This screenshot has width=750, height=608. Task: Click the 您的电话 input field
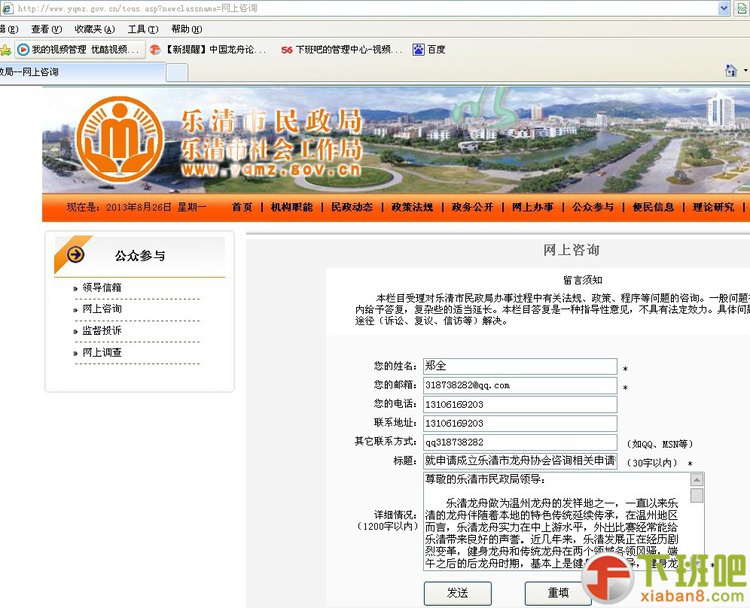click(520, 405)
